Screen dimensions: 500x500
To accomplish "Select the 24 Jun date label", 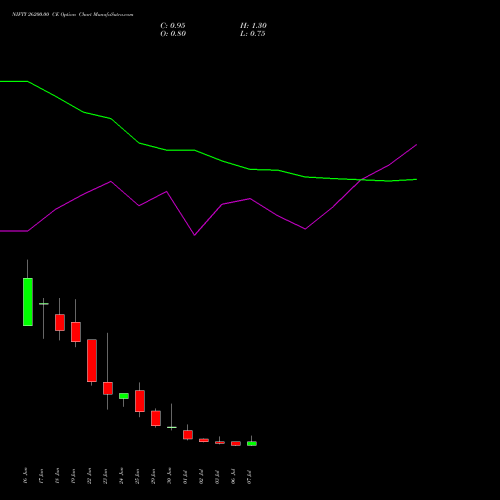I will 122,476.
